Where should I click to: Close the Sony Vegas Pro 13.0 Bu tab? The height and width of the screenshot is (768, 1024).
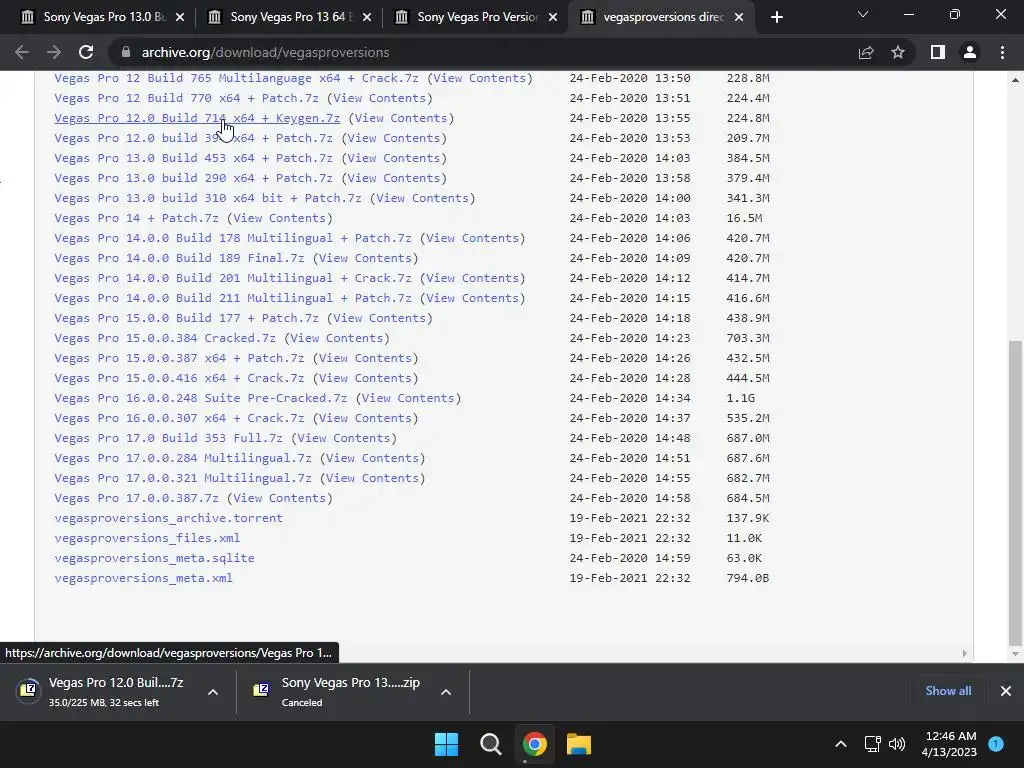180,18
